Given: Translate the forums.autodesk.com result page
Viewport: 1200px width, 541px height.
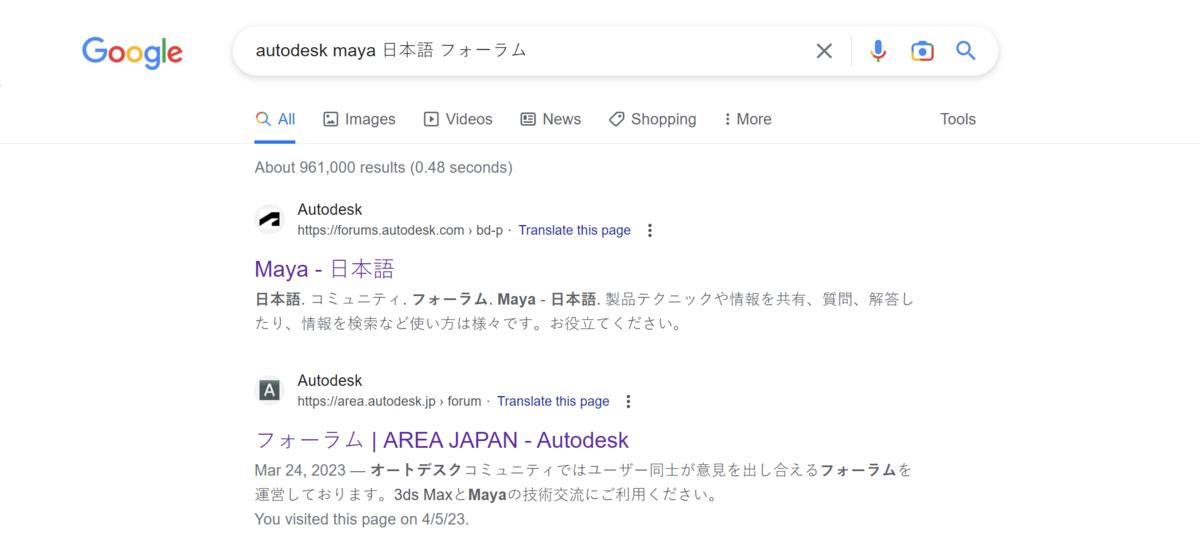Looking at the screenshot, I should [x=575, y=230].
